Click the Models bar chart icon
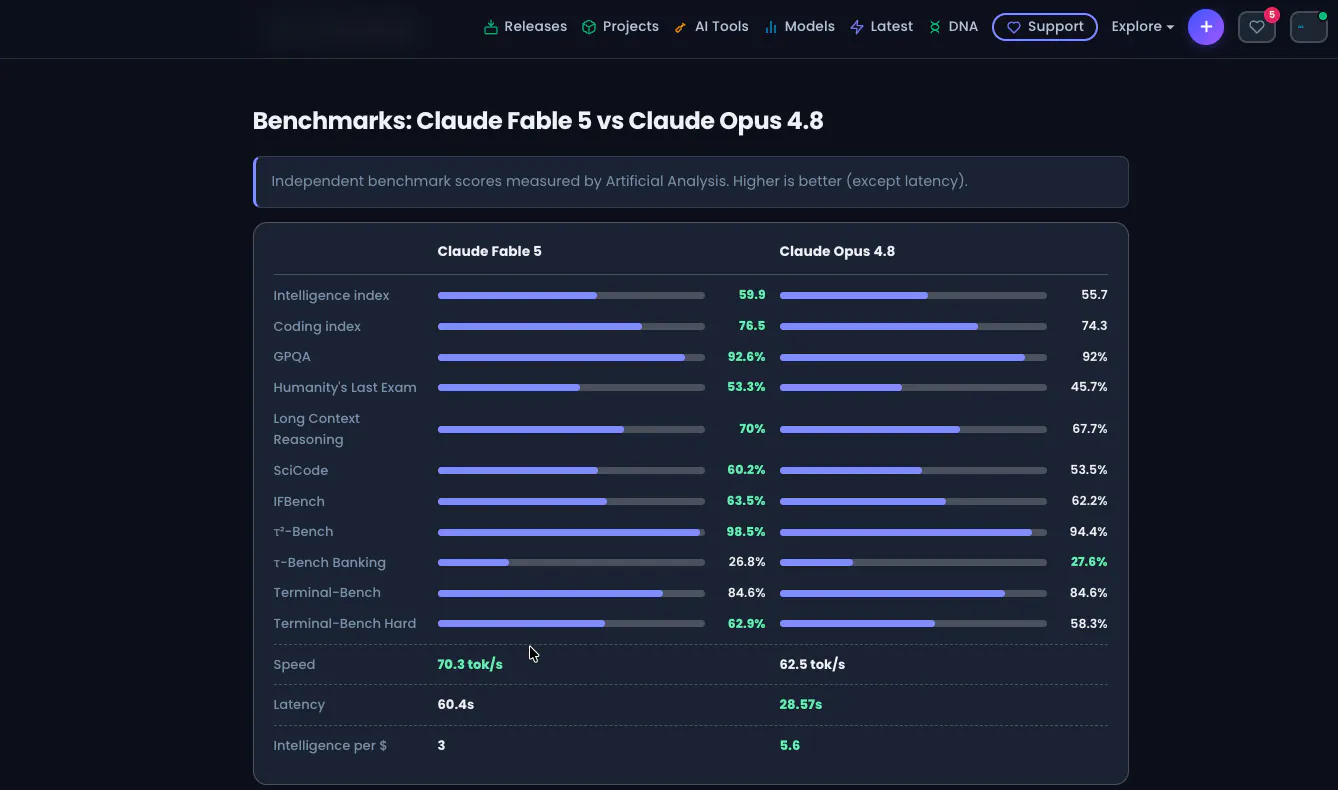Screen dimensions: 1338x790 coord(771,27)
